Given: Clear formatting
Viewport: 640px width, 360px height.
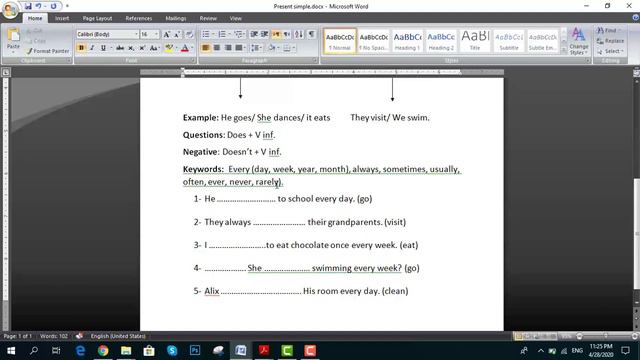Looking at the screenshot, I should [189, 35].
